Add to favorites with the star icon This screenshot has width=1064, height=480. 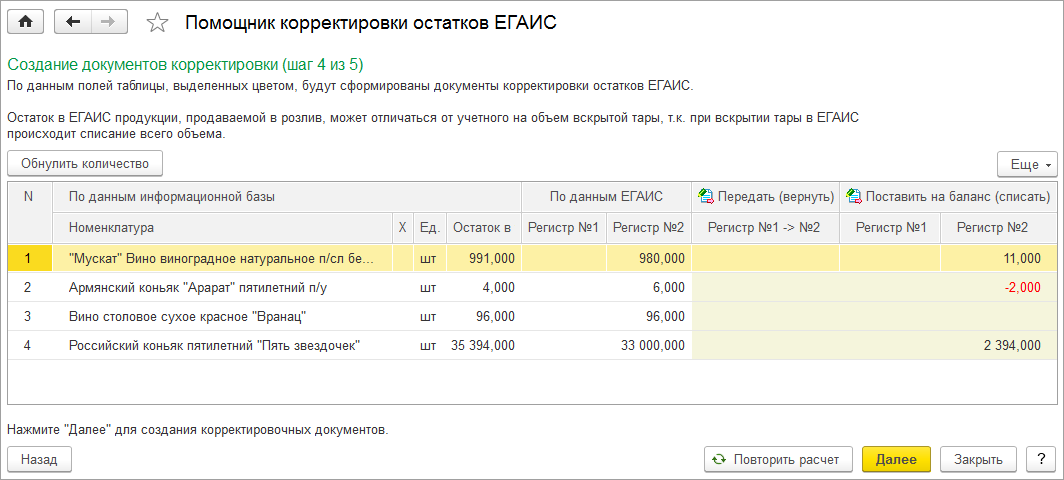(157, 22)
